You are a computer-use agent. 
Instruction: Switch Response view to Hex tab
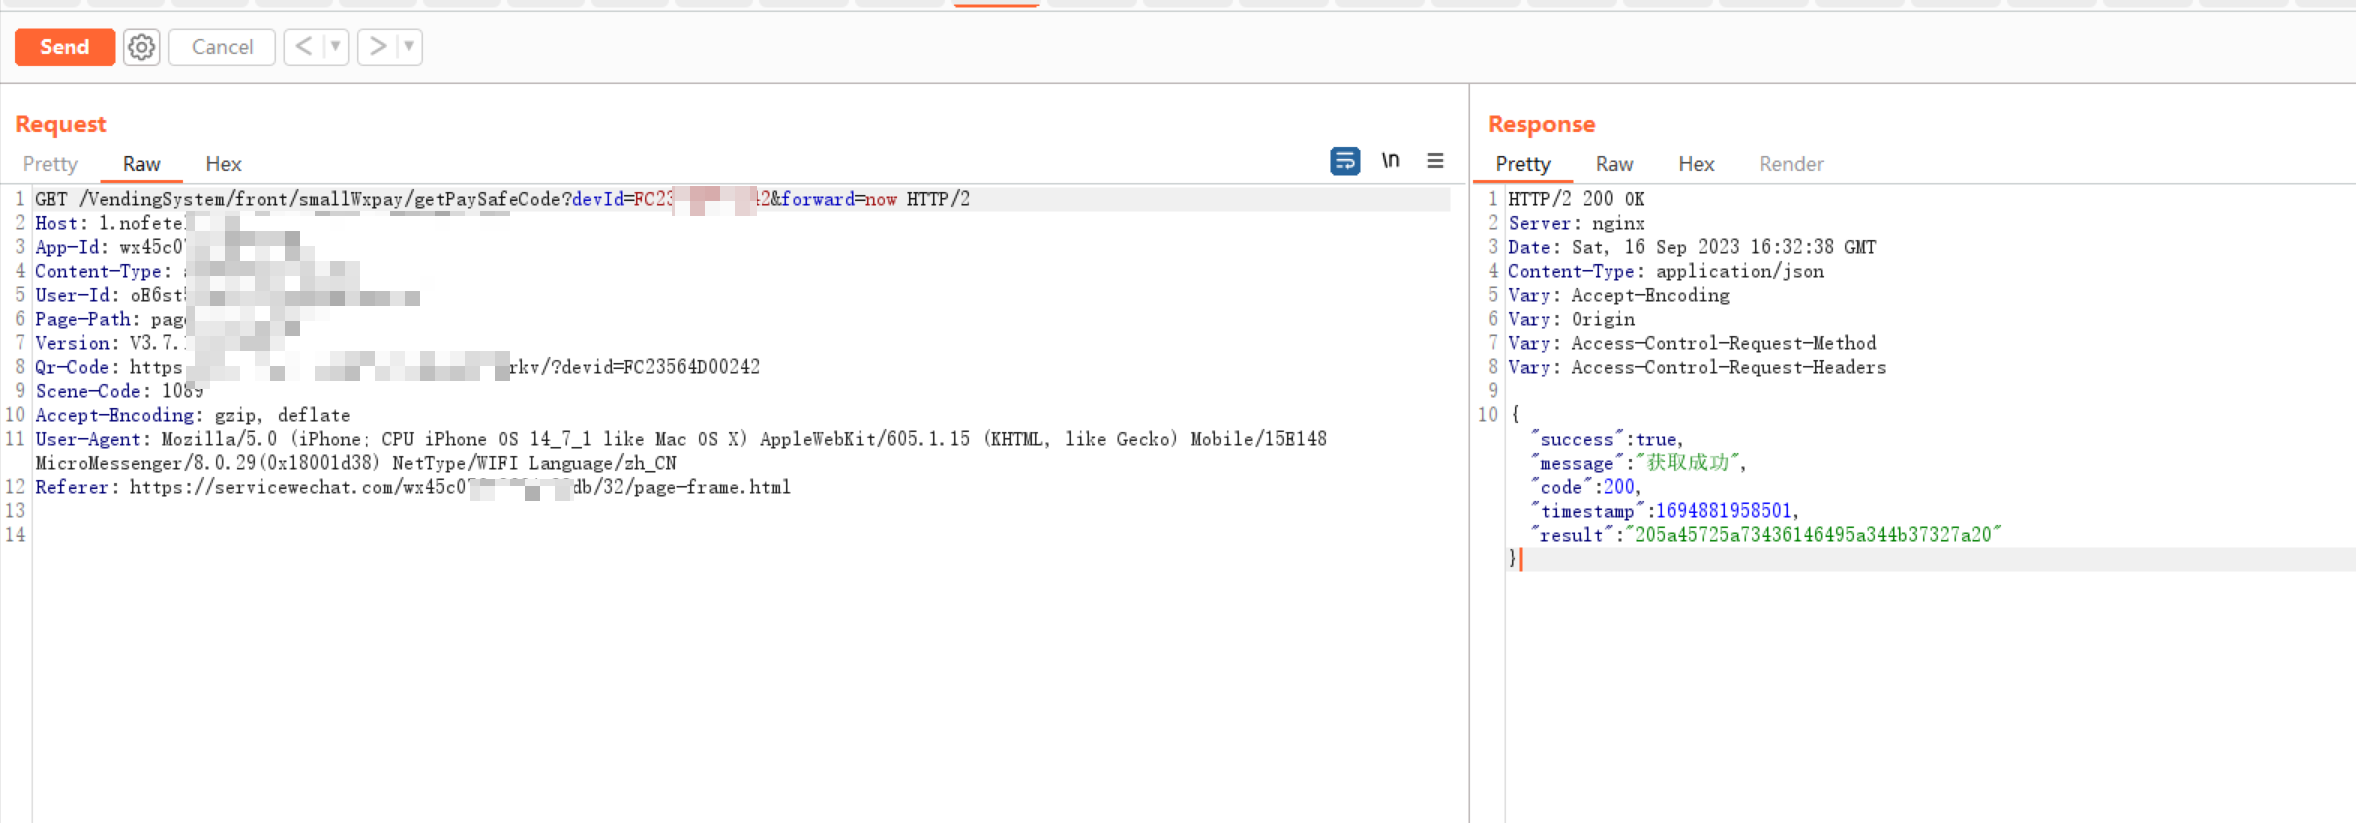(1696, 164)
